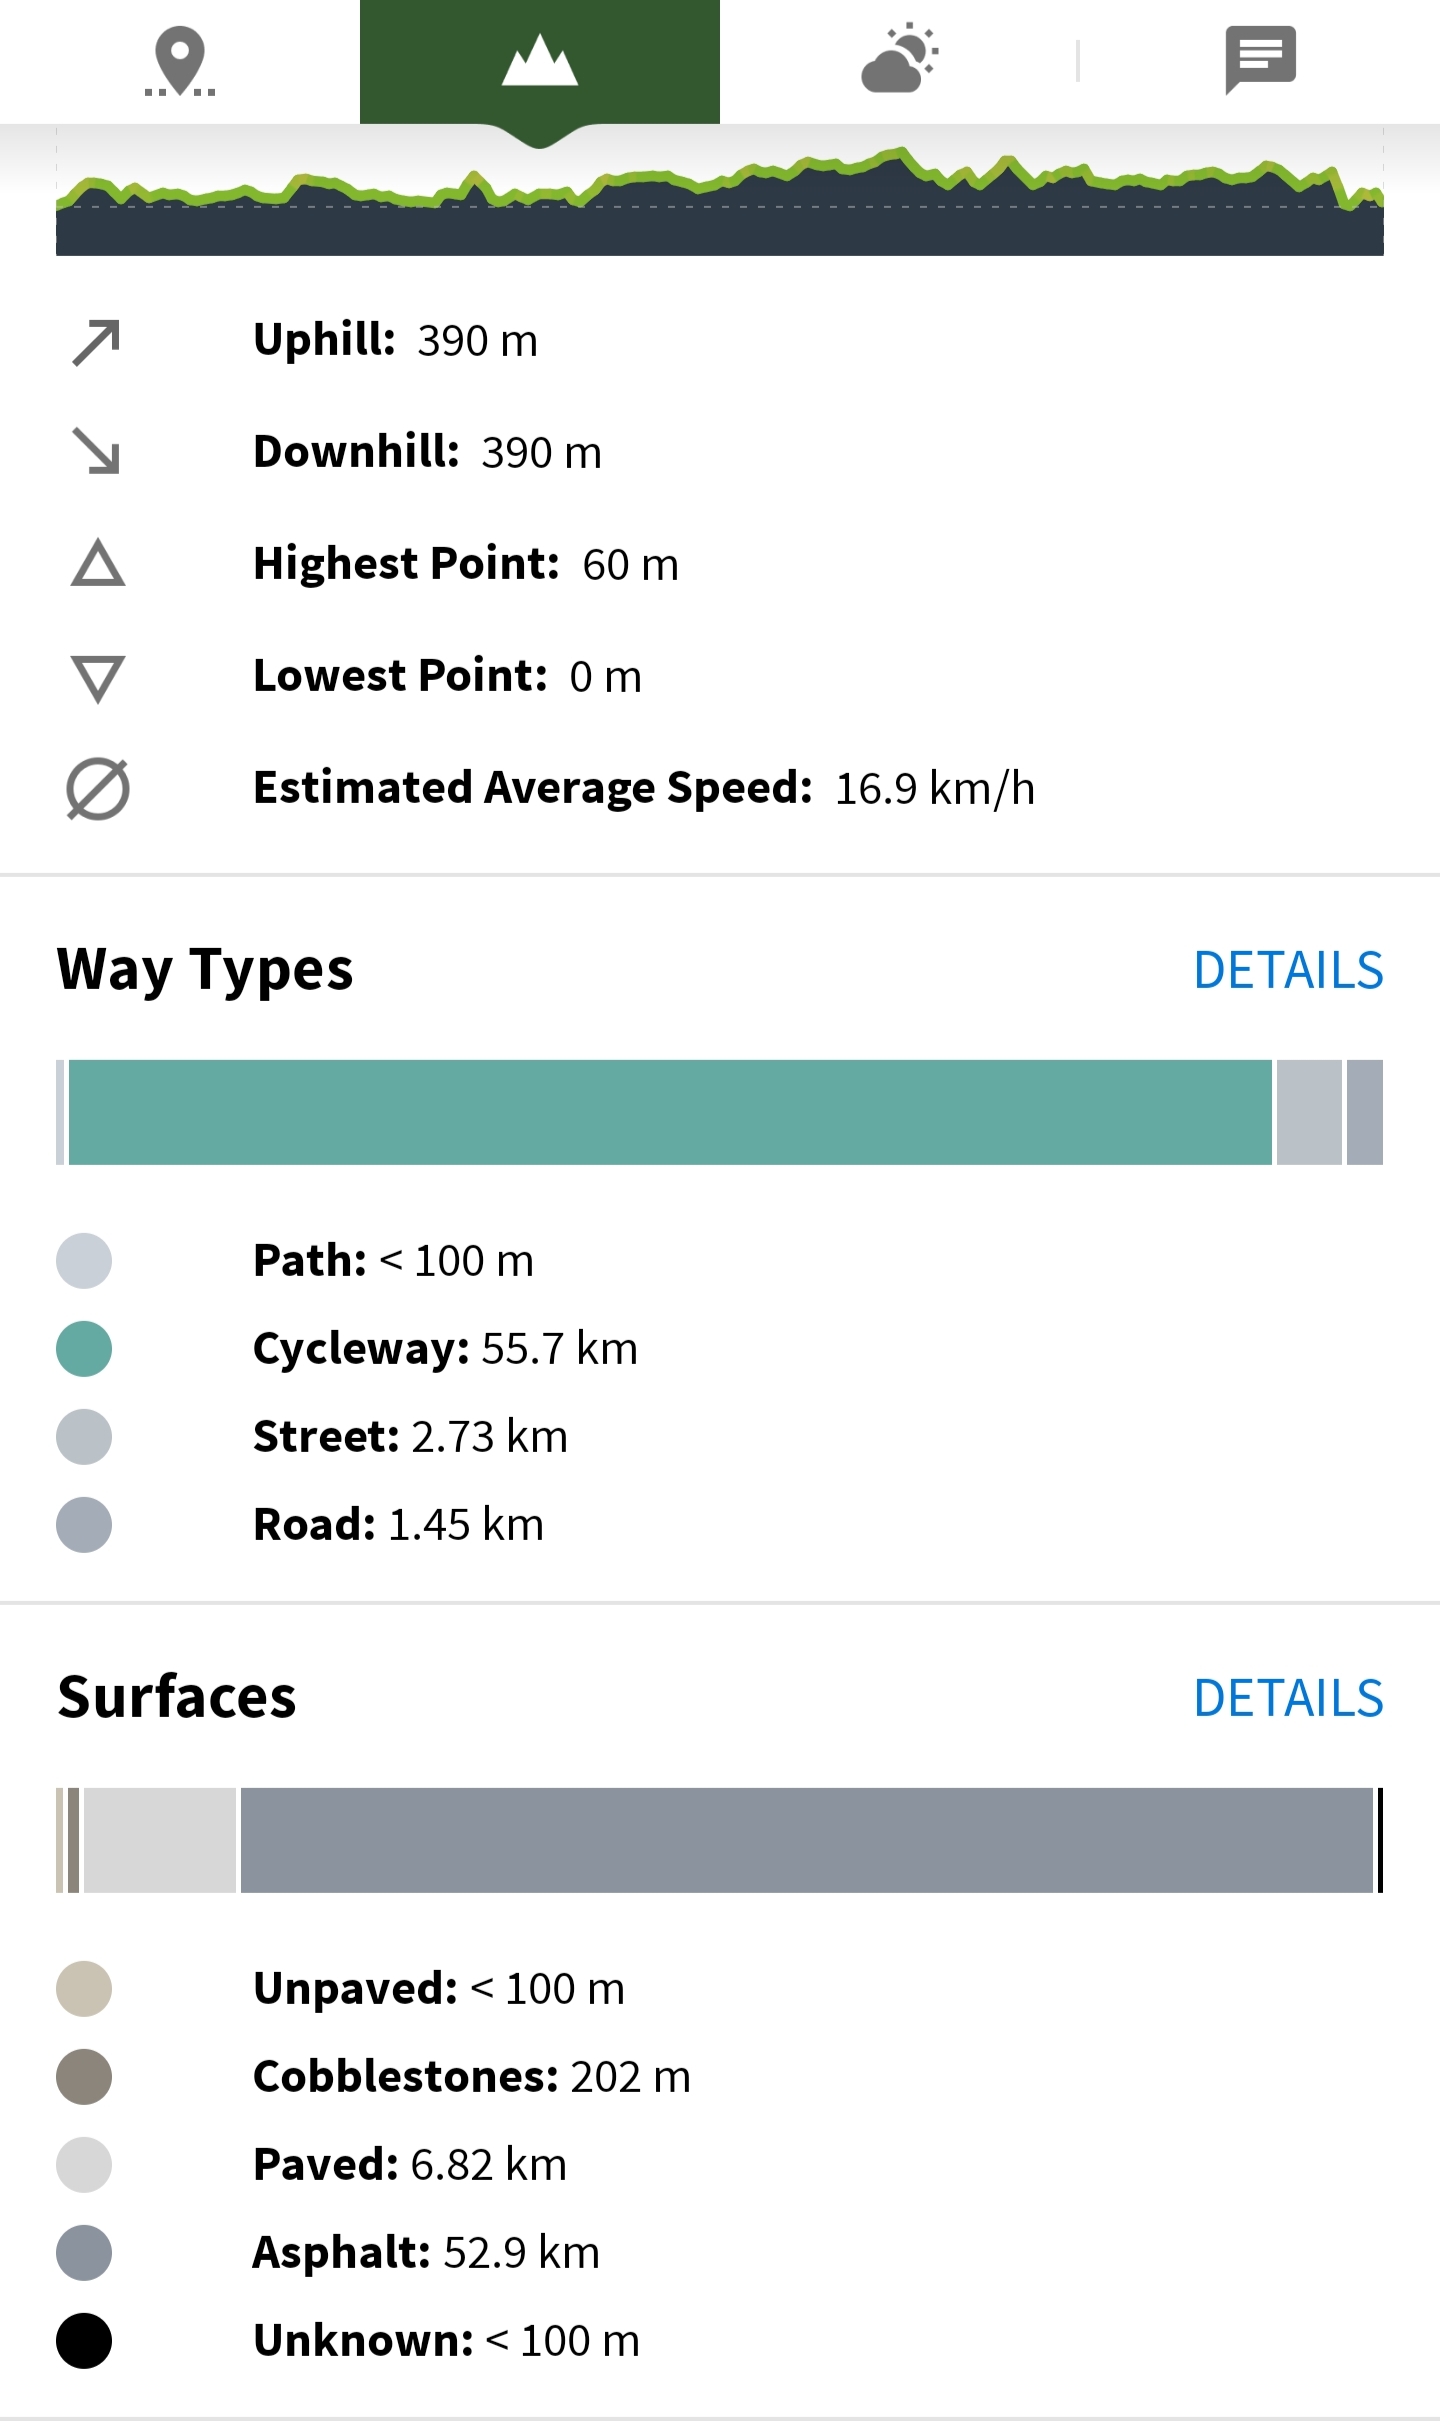The image size is (1440, 2421).
Task: Select the Cycleway teal color dot
Action: (x=84, y=1349)
